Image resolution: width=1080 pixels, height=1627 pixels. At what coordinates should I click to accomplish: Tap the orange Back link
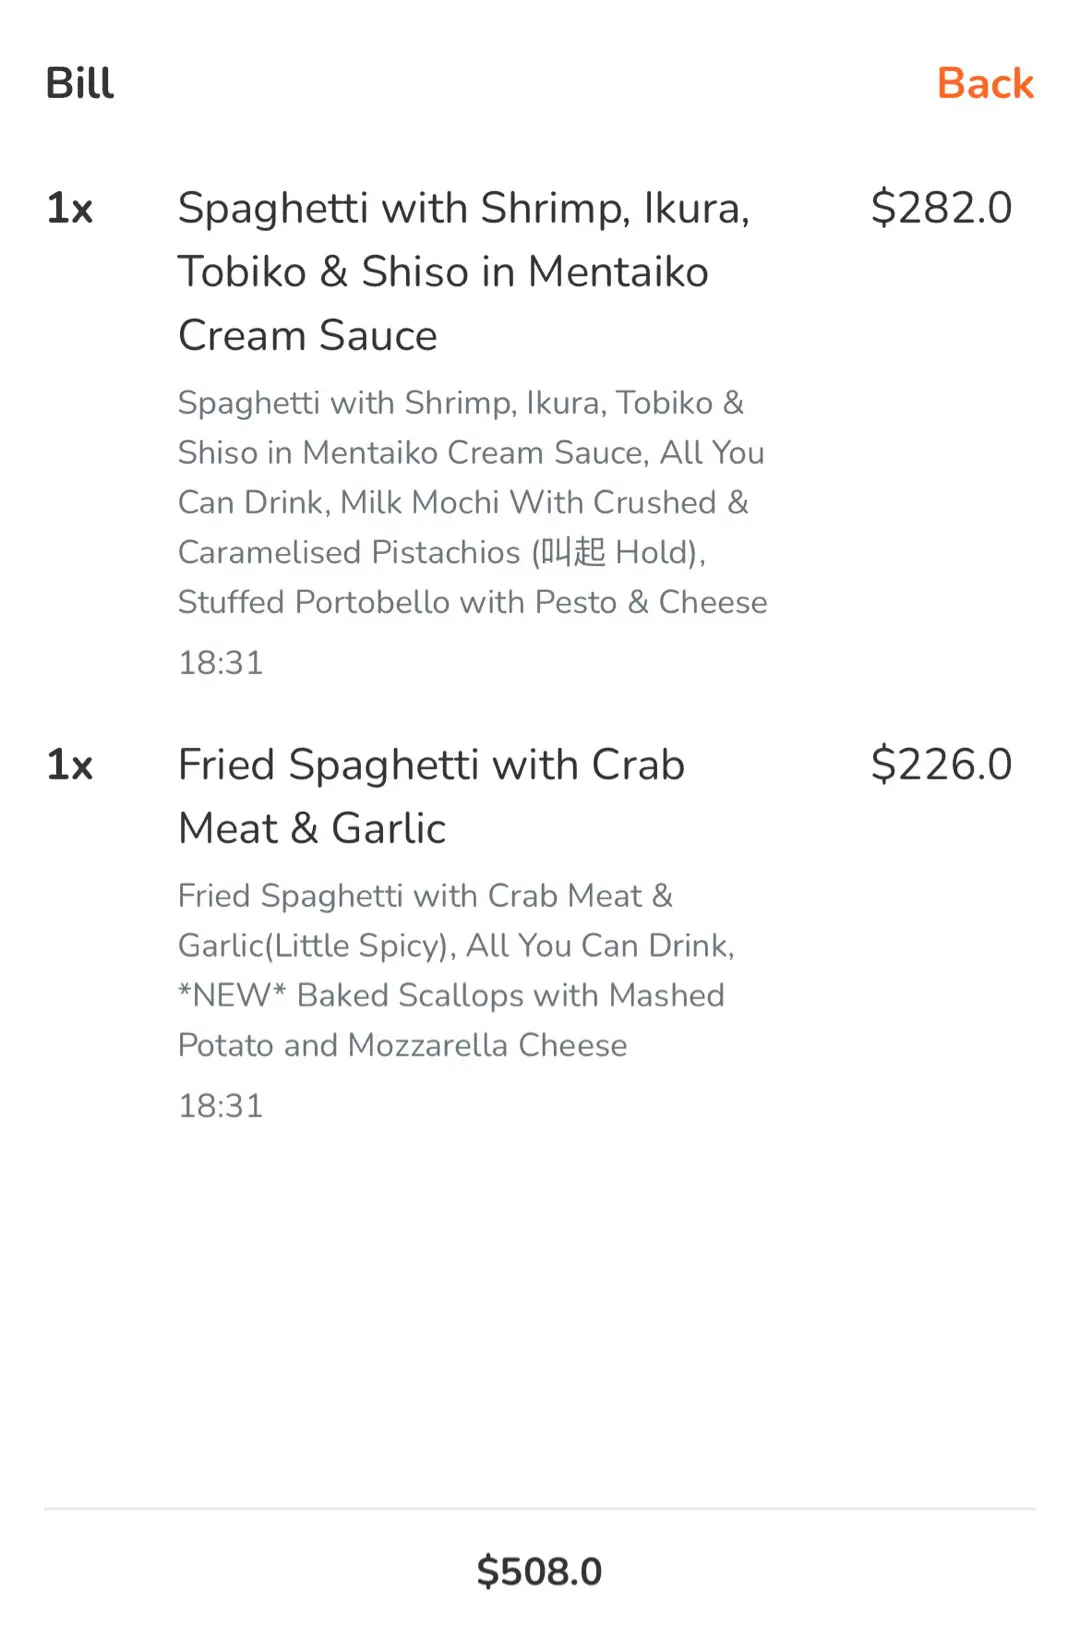click(x=984, y=84)
